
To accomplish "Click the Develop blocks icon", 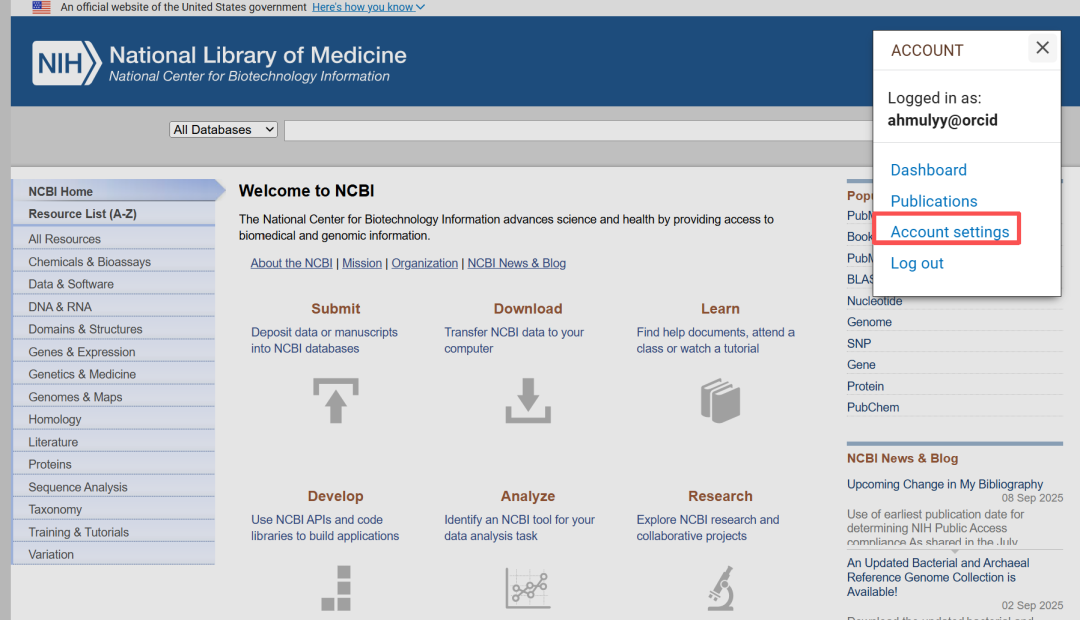I will [x=336, y=588].
